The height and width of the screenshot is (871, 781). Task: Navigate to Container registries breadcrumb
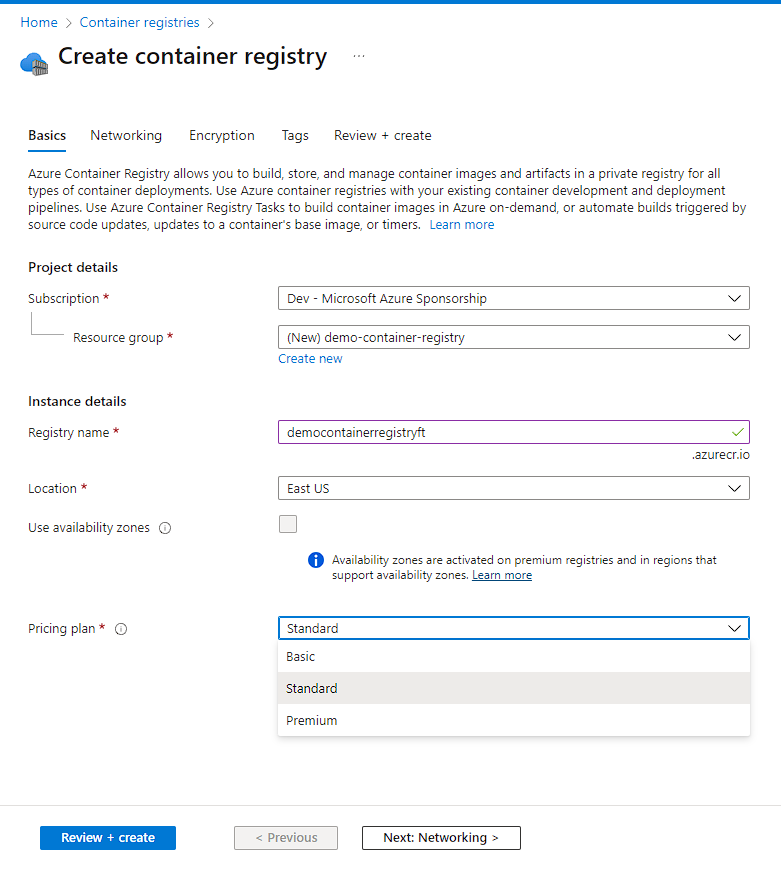pos(140,22)
